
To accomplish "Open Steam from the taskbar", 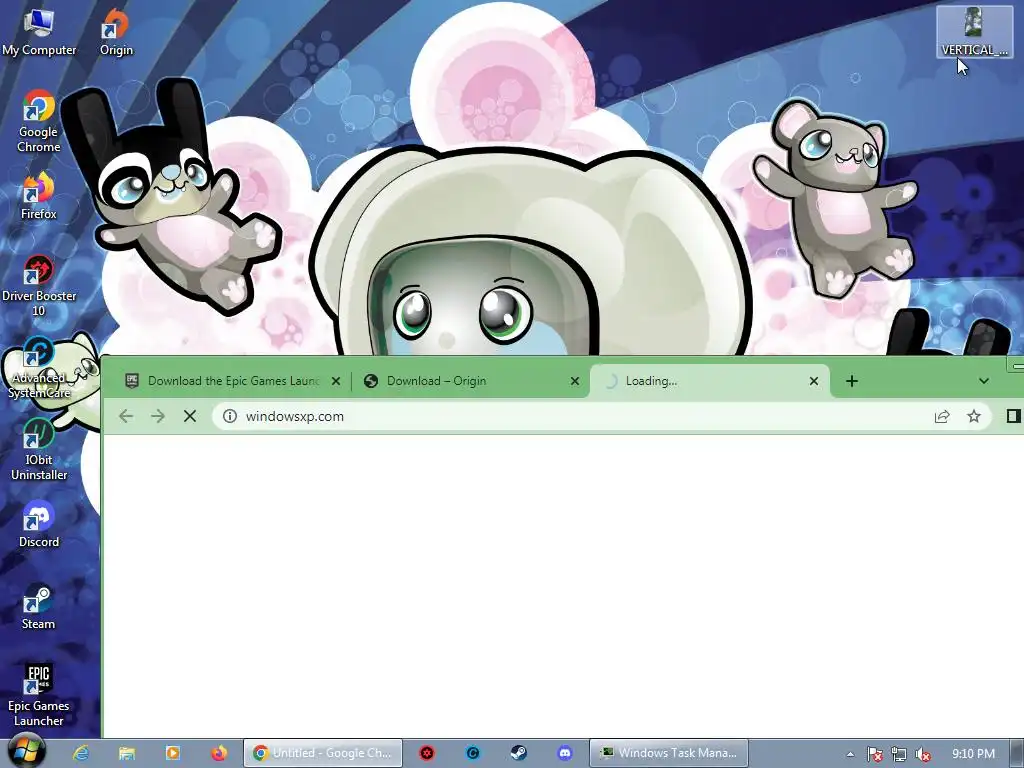I will tap(519, 753).
